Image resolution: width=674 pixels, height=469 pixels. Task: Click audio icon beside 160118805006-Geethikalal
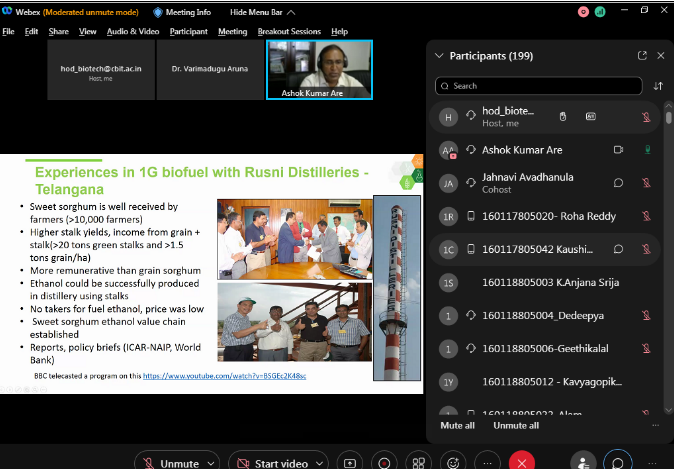coord(471,348)
